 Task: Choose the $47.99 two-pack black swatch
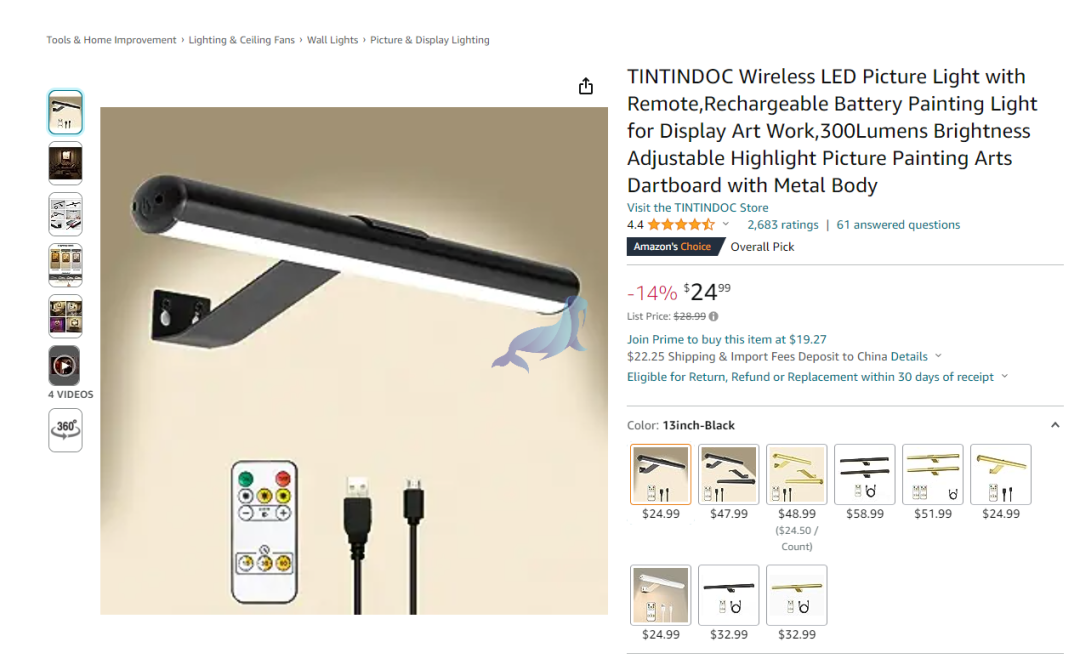pos(729,474)
